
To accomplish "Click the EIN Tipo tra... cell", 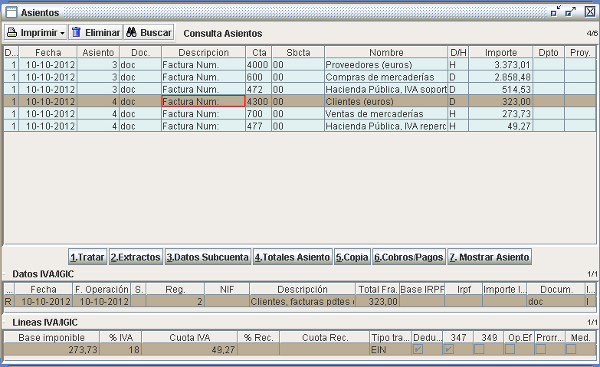I will 390,349.
